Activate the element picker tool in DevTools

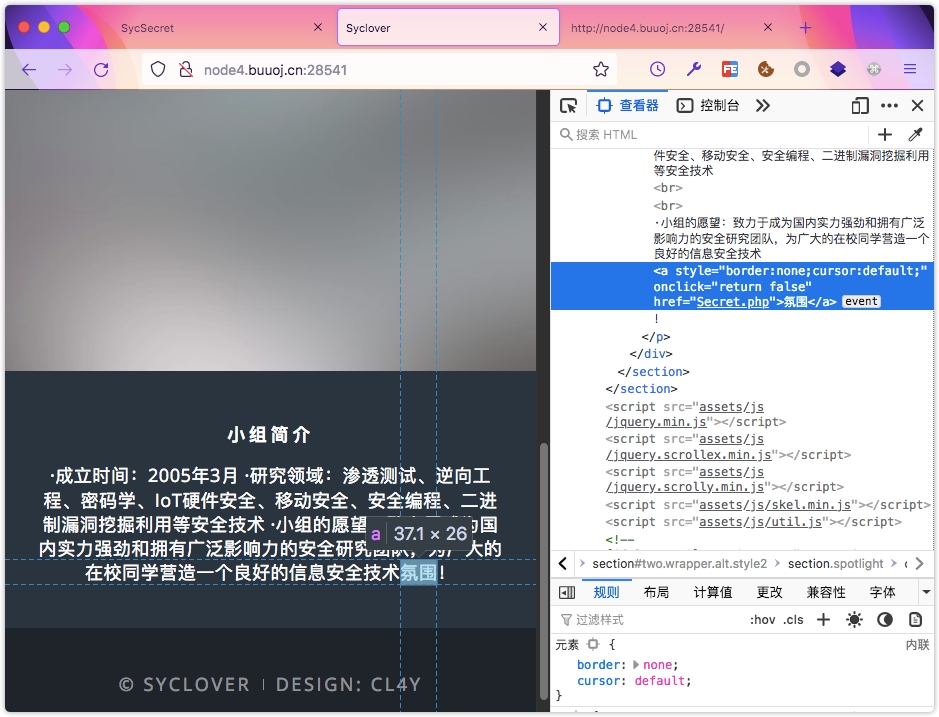tap(568, 106)
